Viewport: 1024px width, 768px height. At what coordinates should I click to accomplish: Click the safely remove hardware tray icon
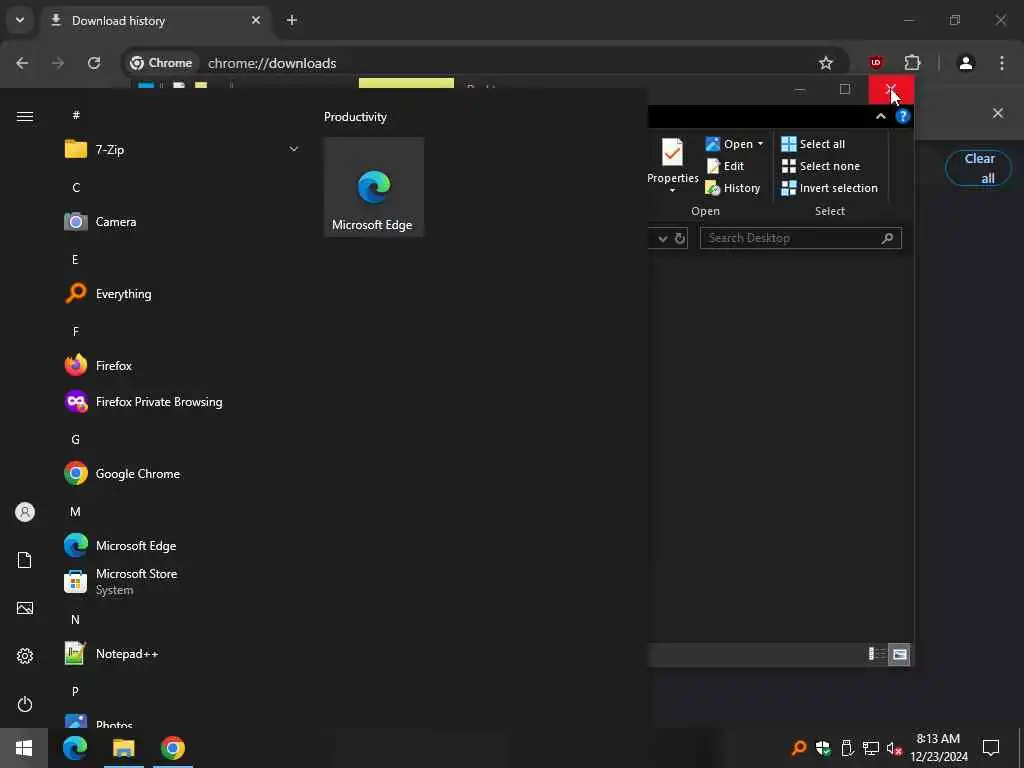(x=847, y=748)
